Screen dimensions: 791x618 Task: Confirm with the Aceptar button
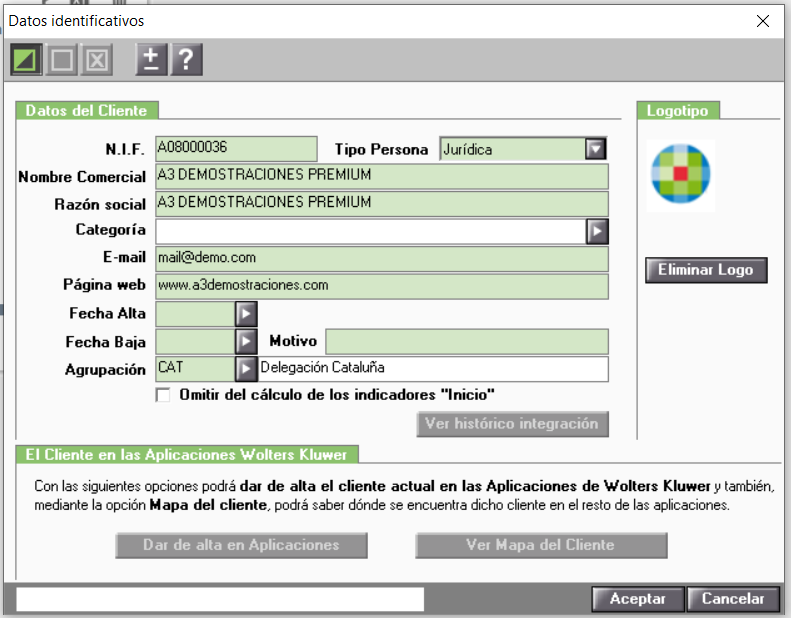[x=638, y=599]
